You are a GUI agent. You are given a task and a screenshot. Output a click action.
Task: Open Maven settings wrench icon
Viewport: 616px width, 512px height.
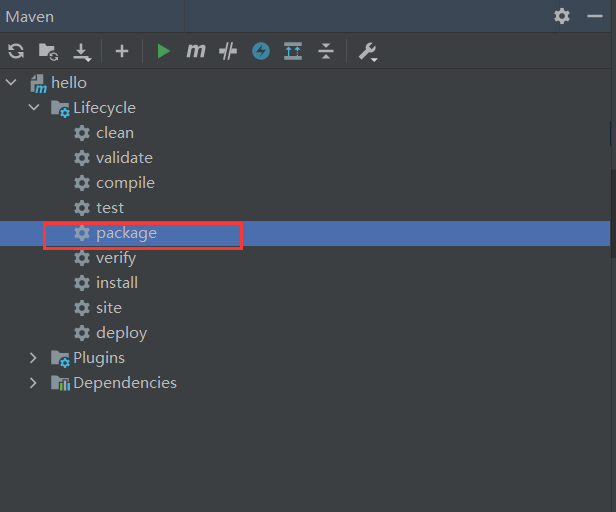coord(368,52)
